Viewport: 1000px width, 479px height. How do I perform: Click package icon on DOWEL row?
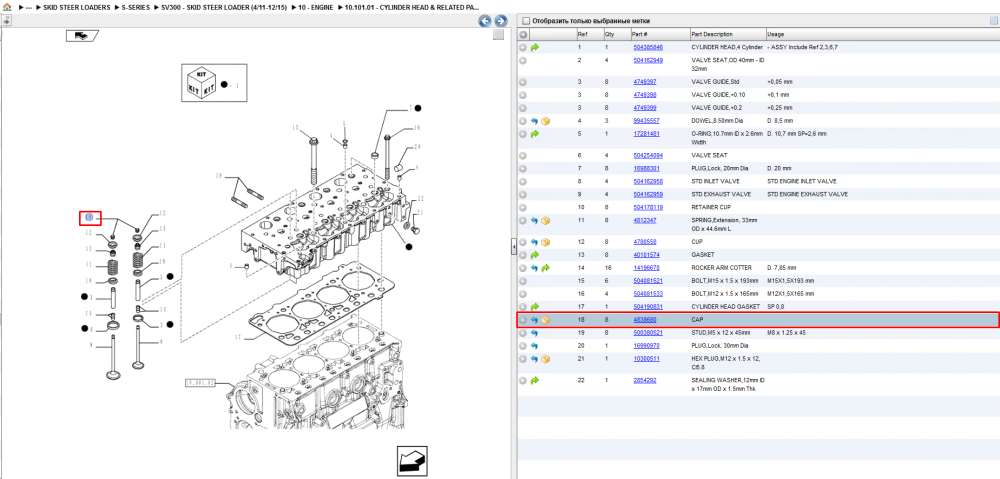[545, 121]
